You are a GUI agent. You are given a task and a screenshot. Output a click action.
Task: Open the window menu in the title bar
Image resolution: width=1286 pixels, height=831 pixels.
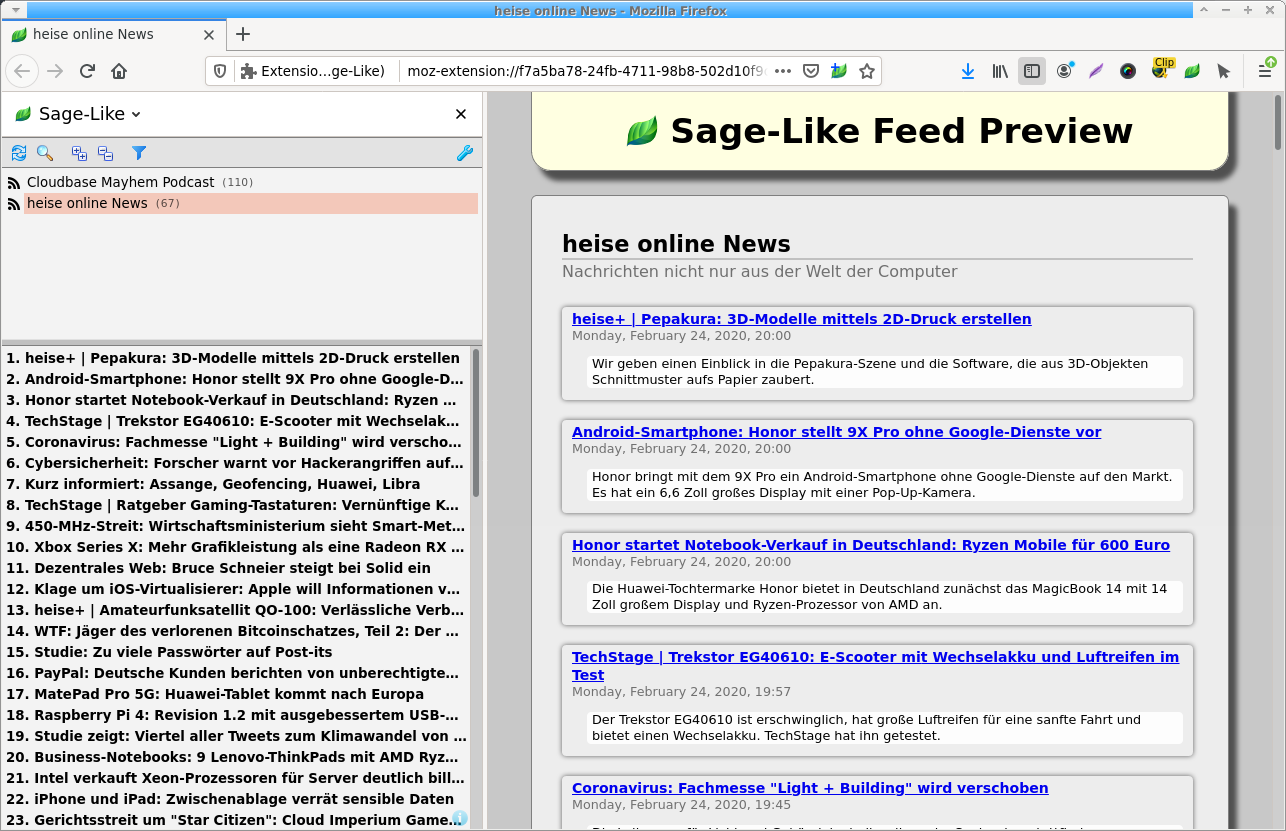[x=15, y=9]
